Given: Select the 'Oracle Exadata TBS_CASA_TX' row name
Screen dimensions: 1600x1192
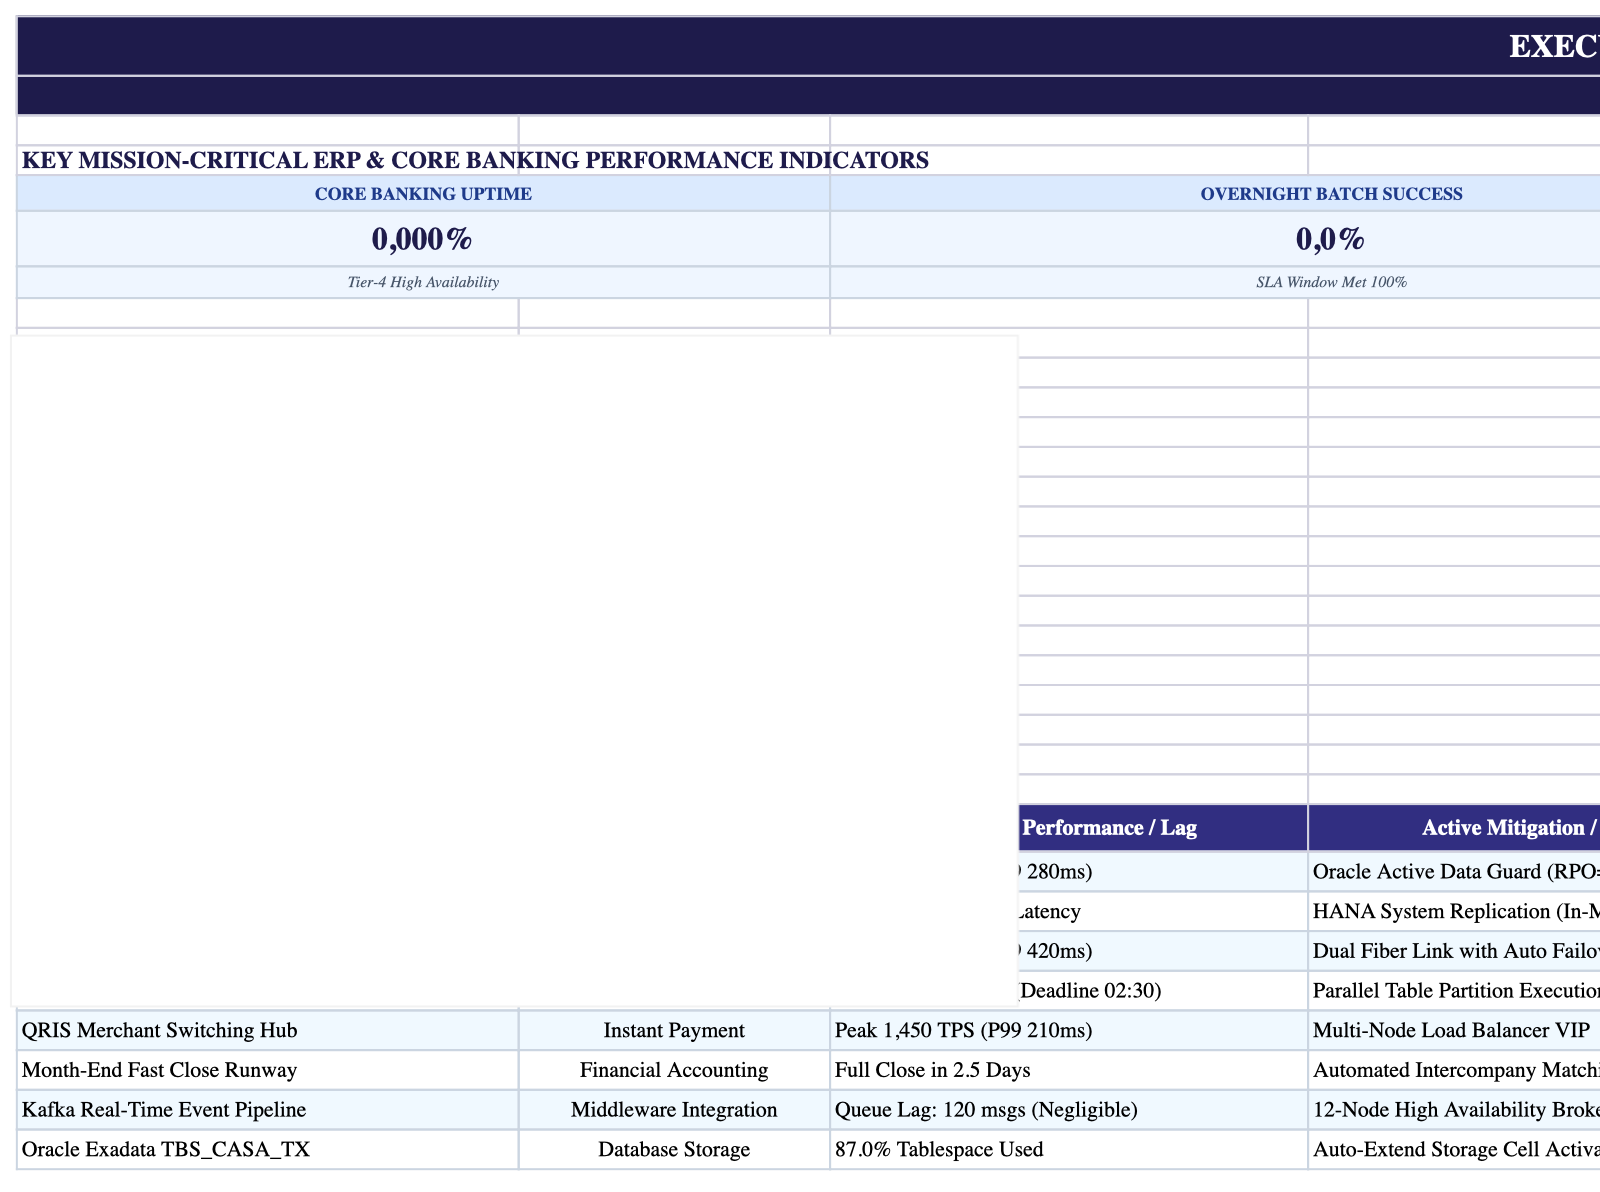Looking at the screenshot, I should tap(268, 1150).
